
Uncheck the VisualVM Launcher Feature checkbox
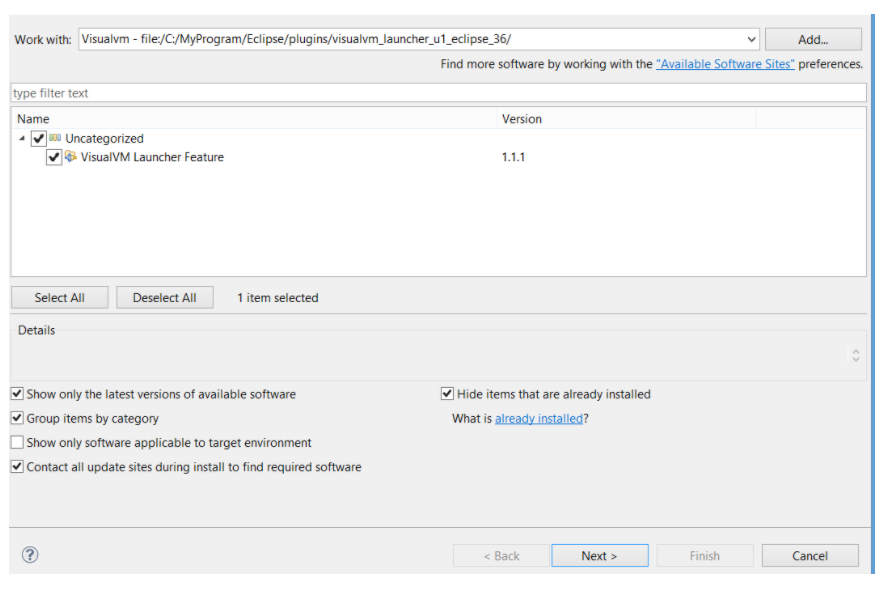click(x=54, y=157)
